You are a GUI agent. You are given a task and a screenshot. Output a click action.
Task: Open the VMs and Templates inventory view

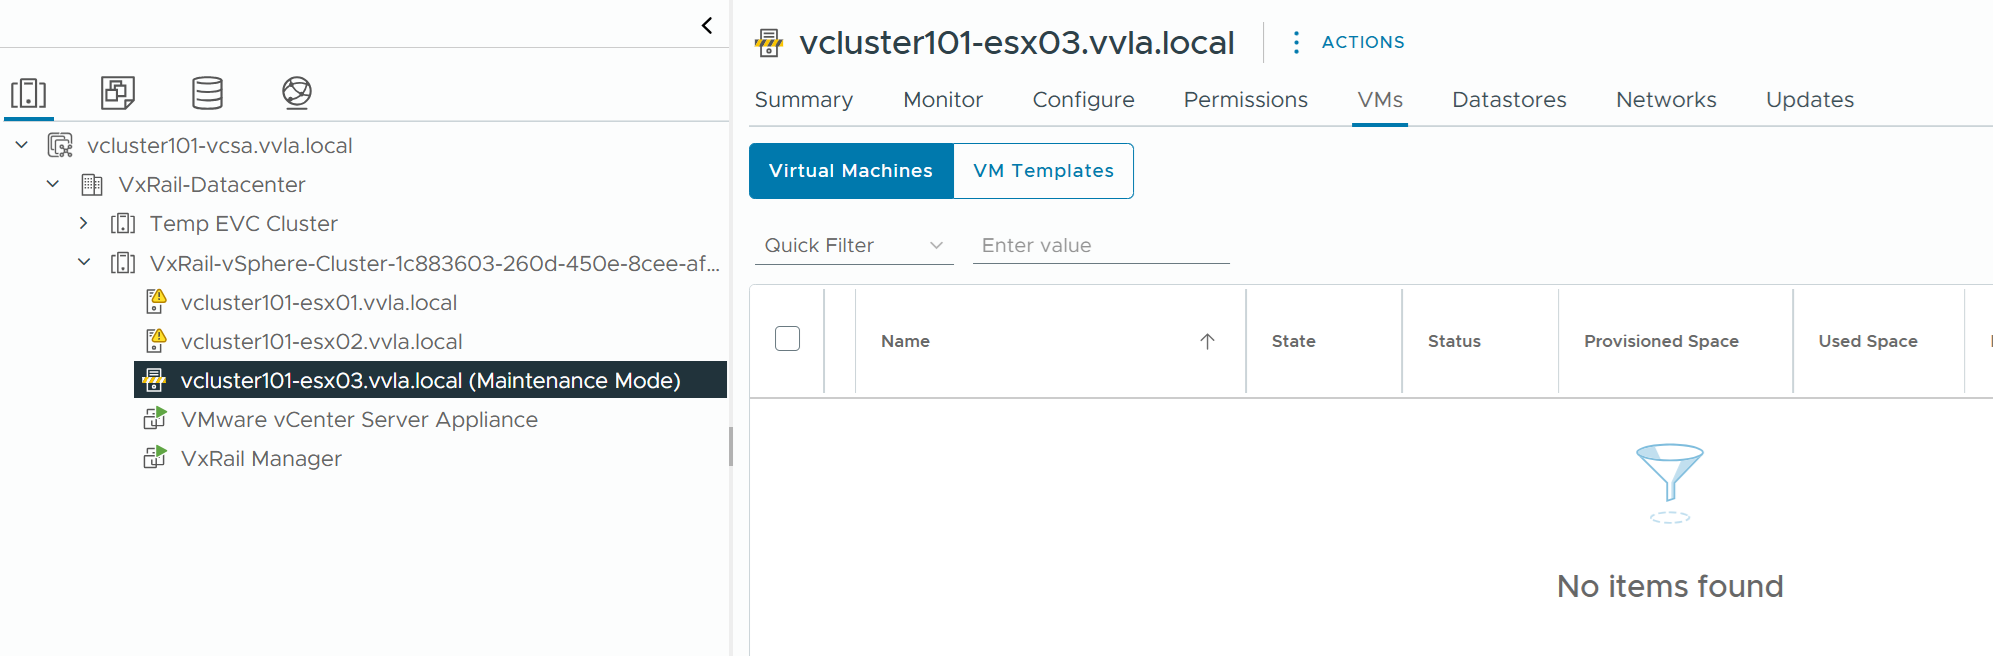[x=118, y=93]
